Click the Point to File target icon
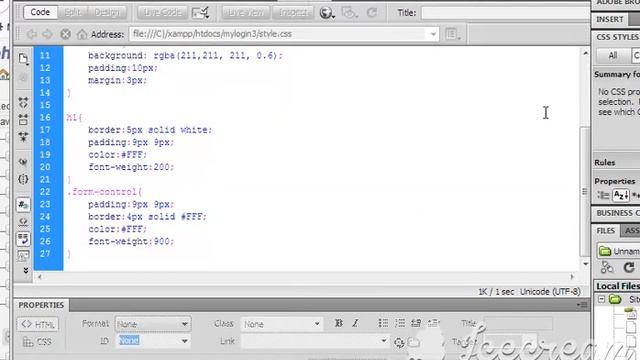 point(399,342)
